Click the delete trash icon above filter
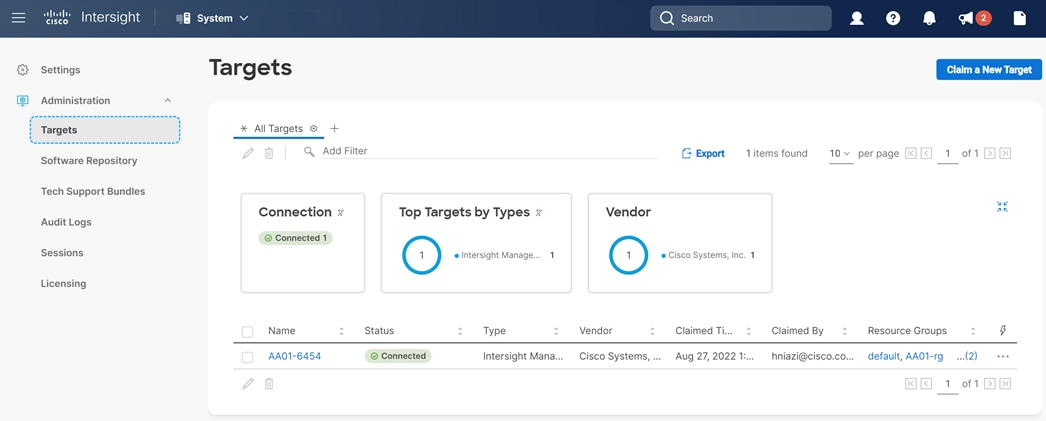Image resolution: width=1046 pixels, height=421 pixels. [269, 153]
